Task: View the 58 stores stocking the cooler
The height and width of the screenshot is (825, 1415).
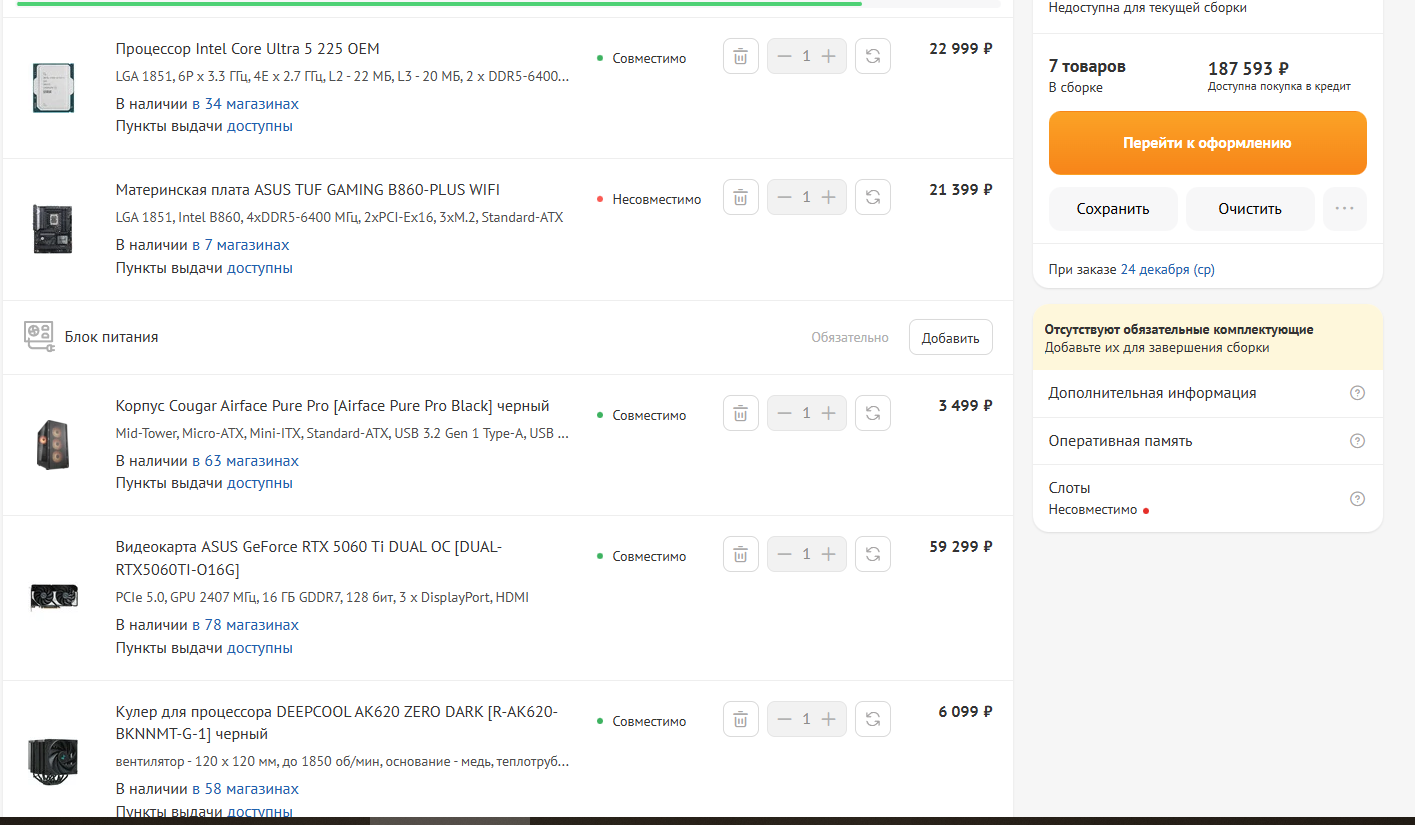Action: [x=245, y=789]
